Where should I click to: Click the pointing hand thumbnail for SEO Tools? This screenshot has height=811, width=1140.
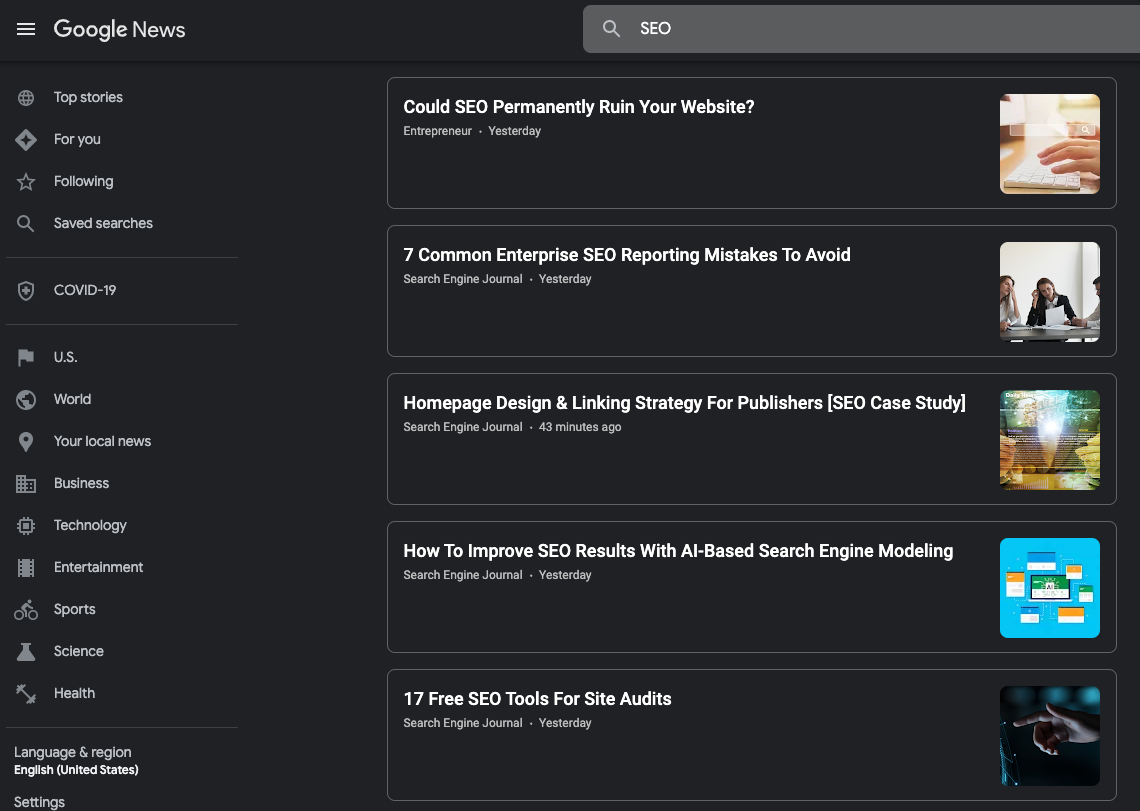pos(1050,736)
